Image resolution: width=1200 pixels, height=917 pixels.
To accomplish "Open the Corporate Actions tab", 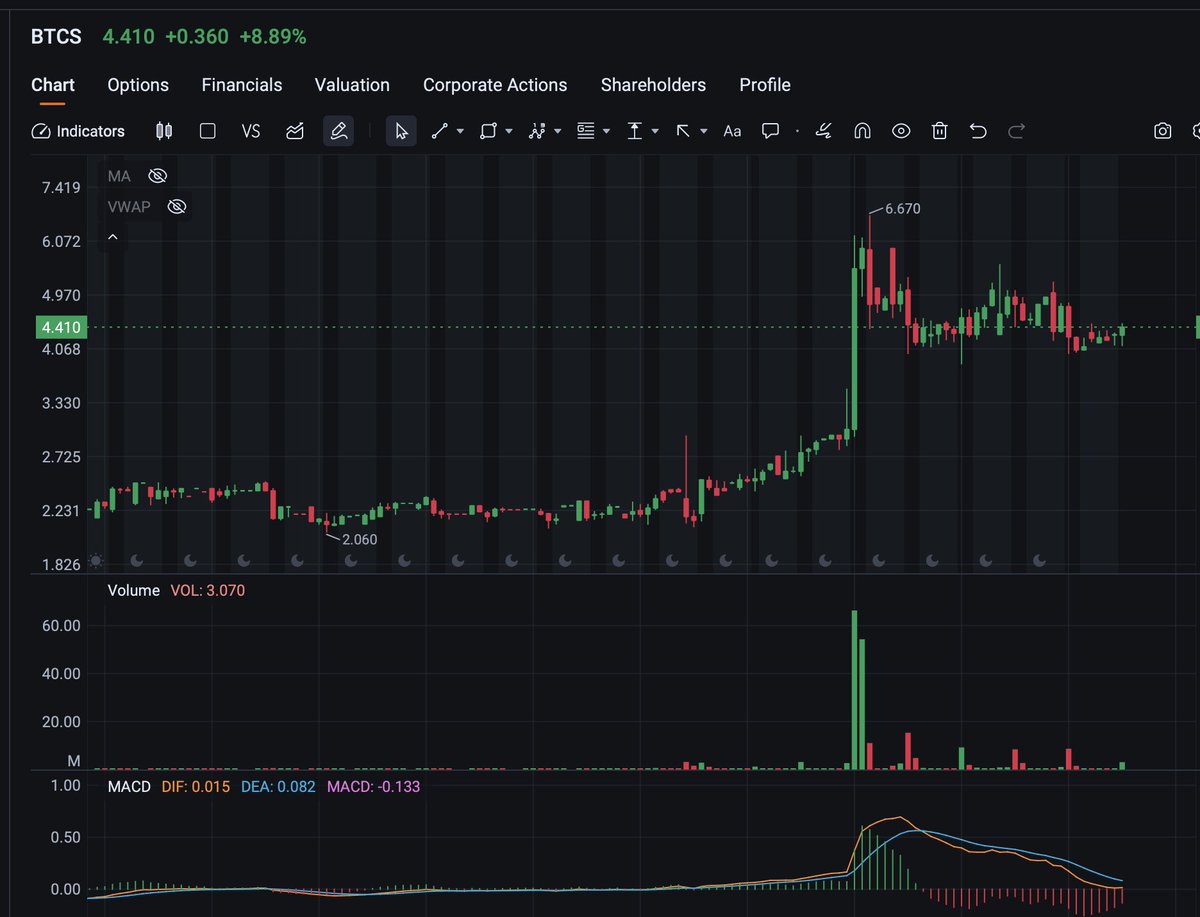I will point(495,85).
